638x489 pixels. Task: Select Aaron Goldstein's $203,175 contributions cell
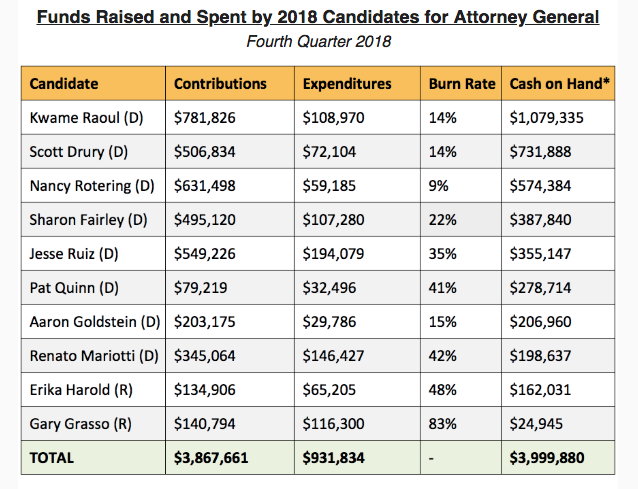pyautogui.click(x=204, y=321)
